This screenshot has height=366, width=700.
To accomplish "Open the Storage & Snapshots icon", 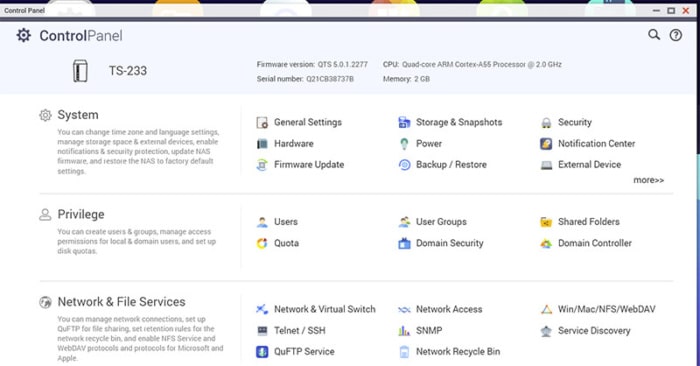I will (x=404, y=122).
